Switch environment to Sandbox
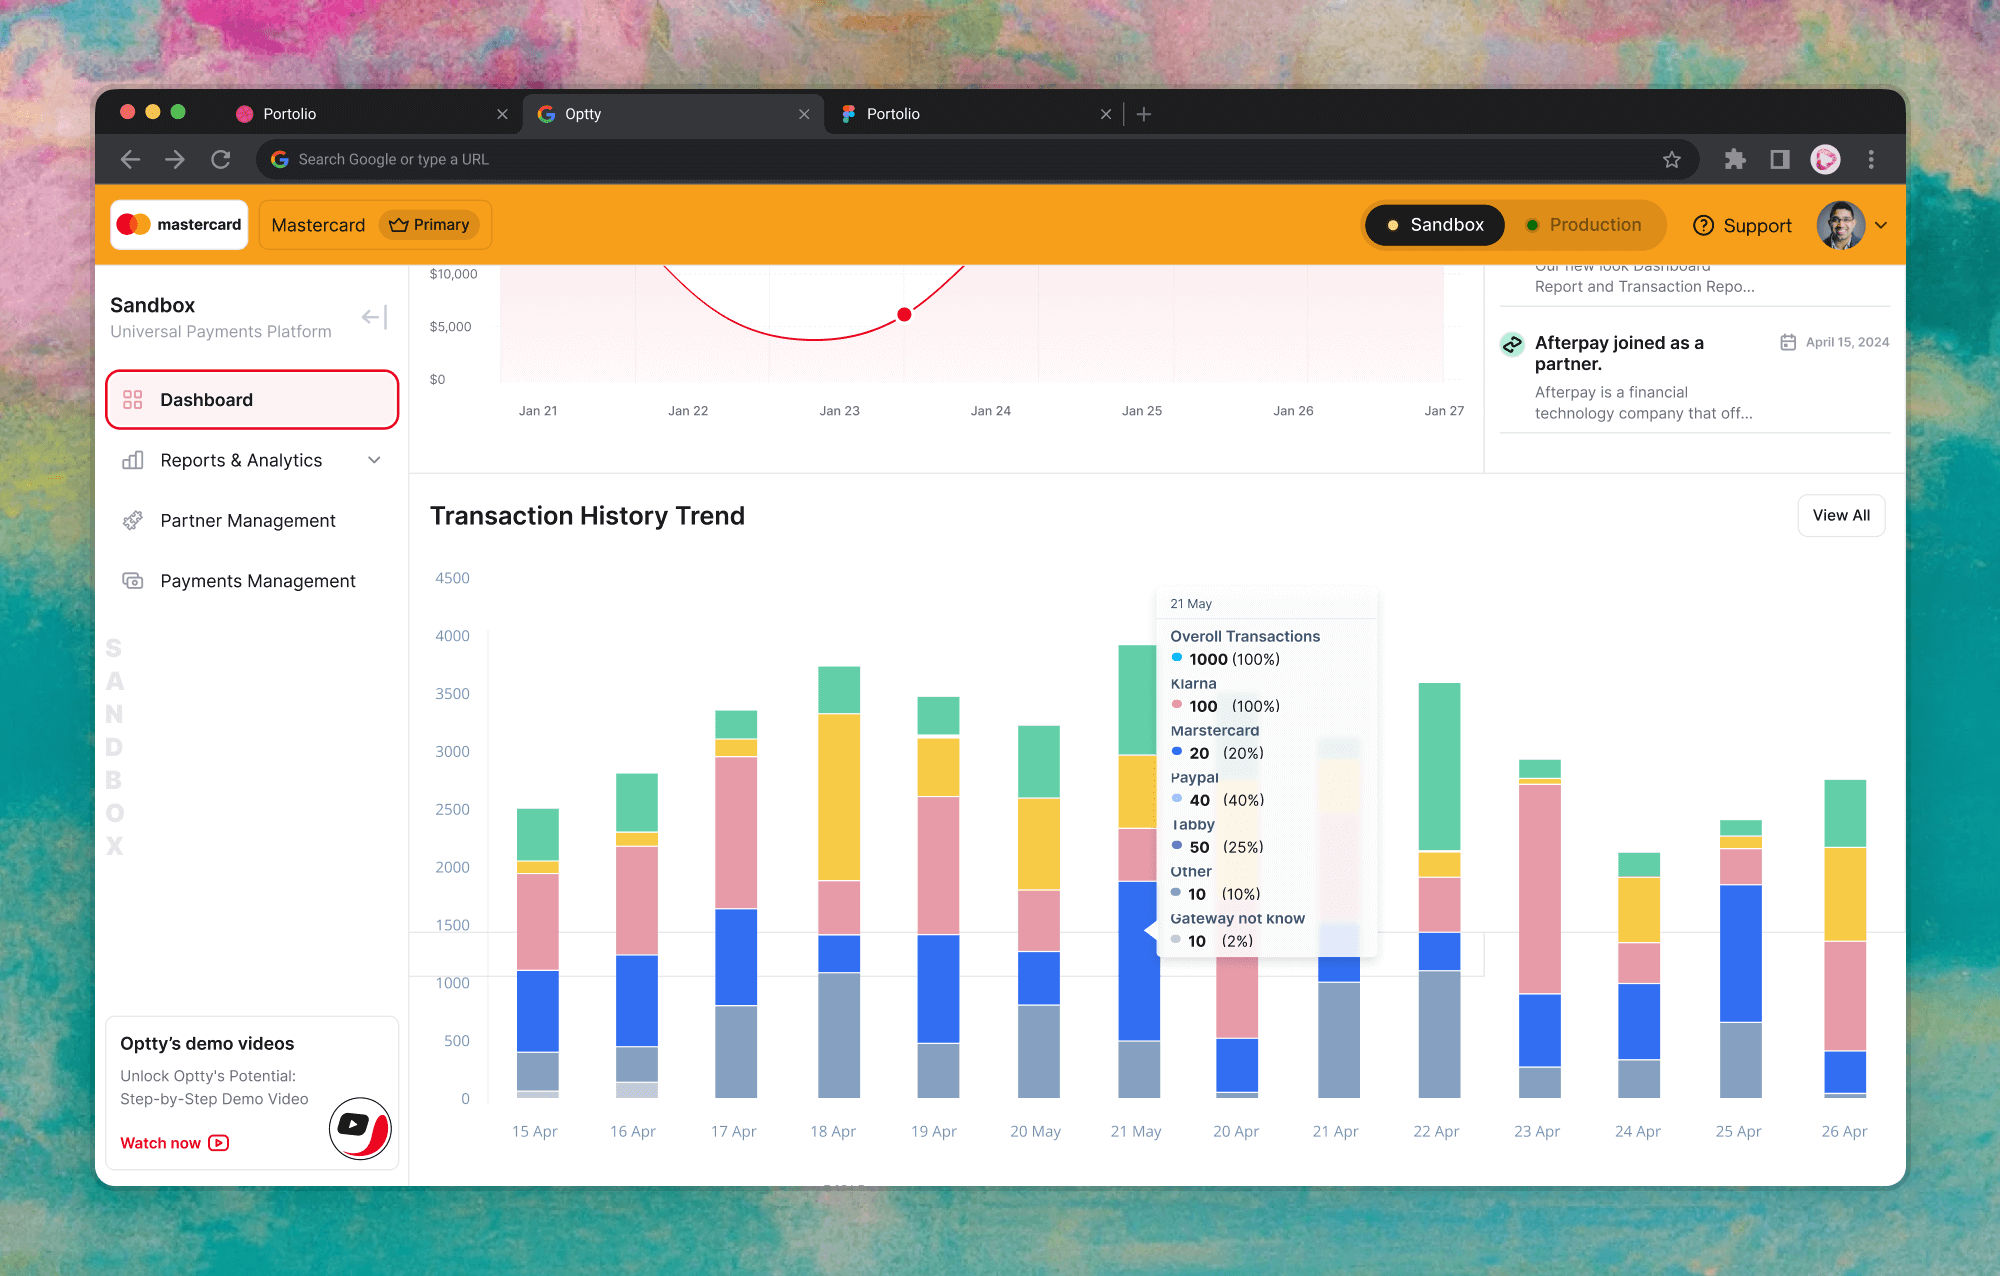2000x1276 pixels. 1435,225
